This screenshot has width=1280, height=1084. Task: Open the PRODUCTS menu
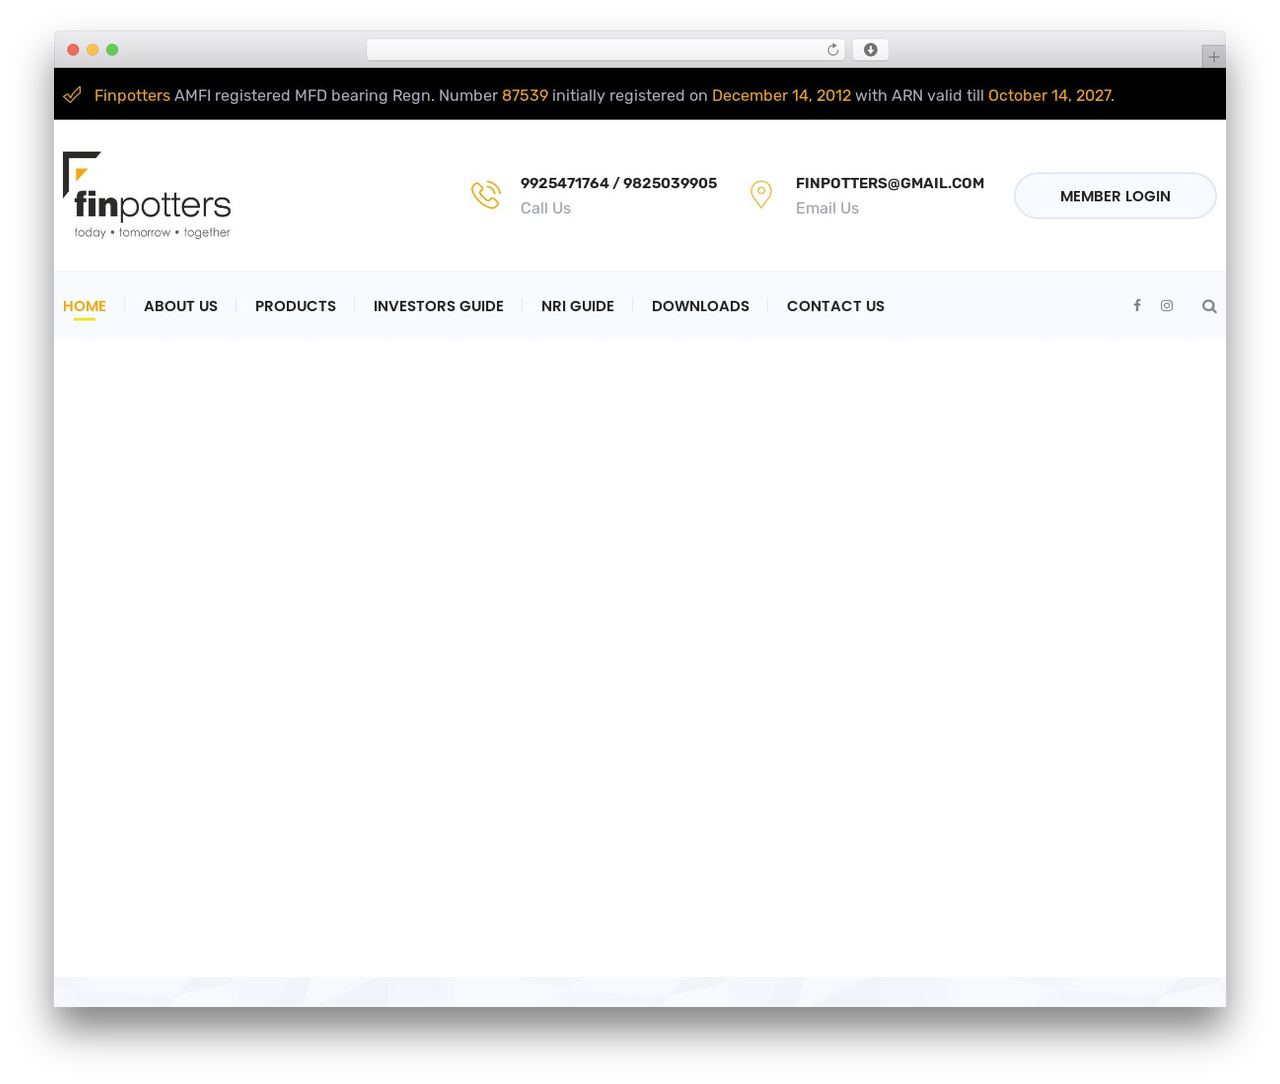click(295, 306)
